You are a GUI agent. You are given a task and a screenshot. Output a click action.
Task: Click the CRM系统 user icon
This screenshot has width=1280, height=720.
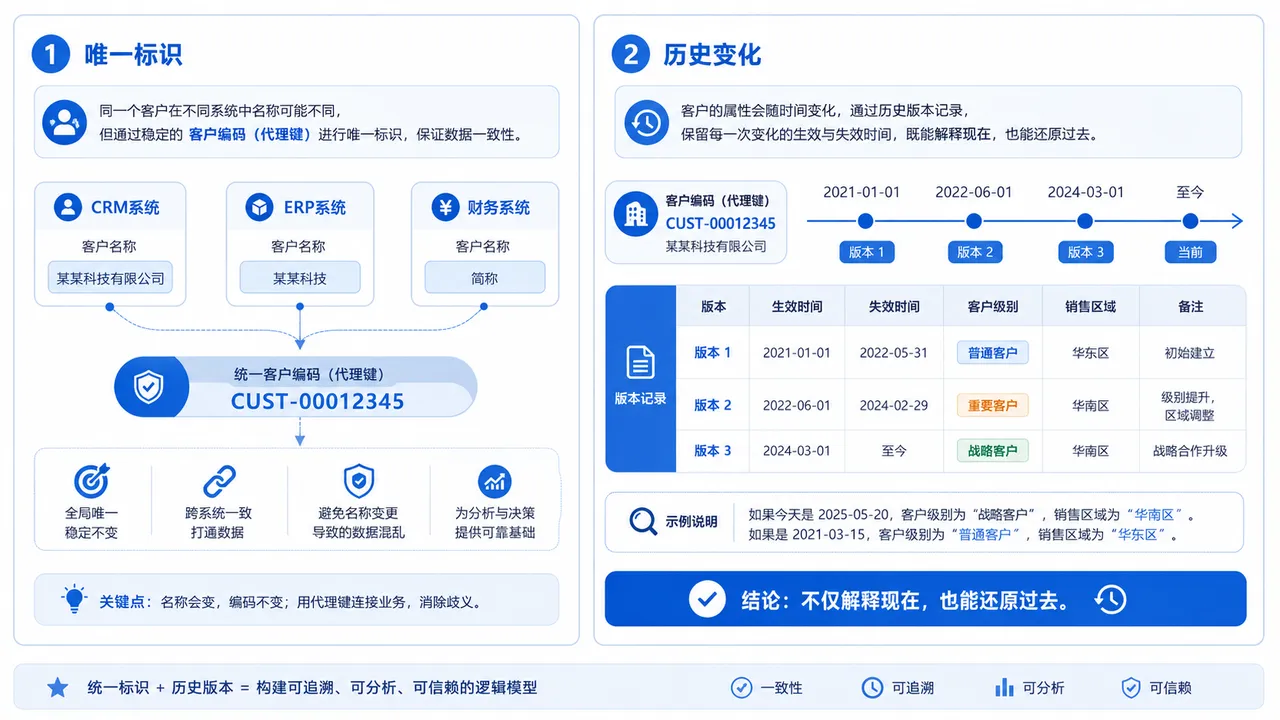click(68, 207)
